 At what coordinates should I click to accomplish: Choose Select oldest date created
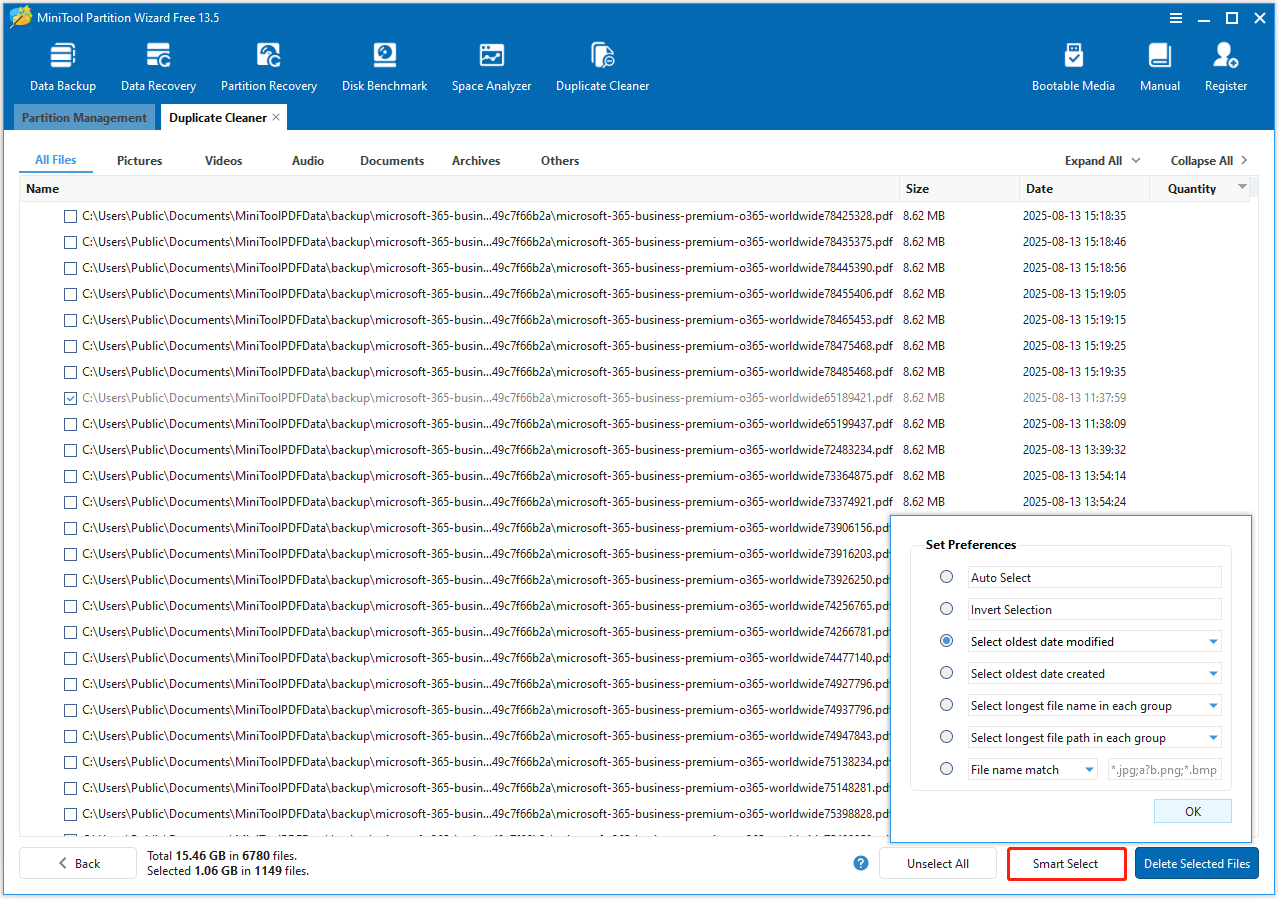pyautogui.click(x=946, y=672)
